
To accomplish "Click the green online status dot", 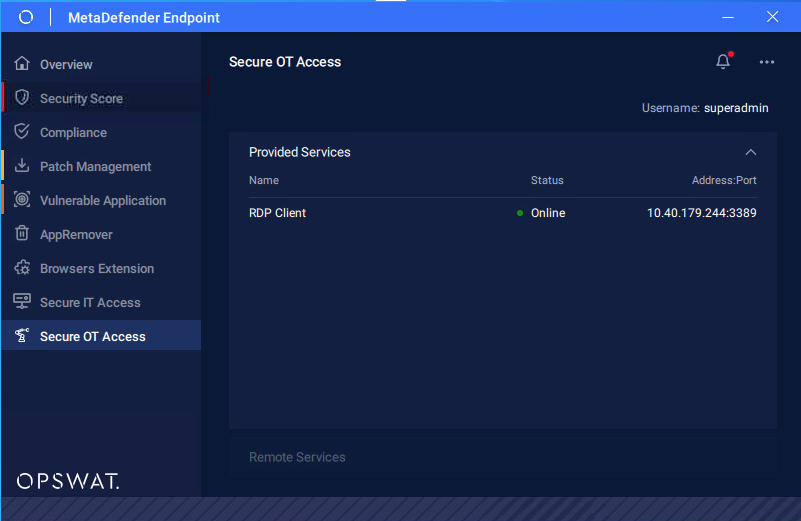I will point(520,213).
